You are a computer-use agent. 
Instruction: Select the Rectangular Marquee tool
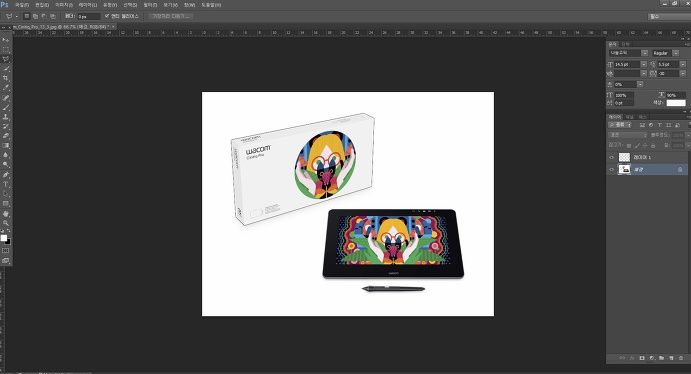pyautogui.click(x=6, y=50)
